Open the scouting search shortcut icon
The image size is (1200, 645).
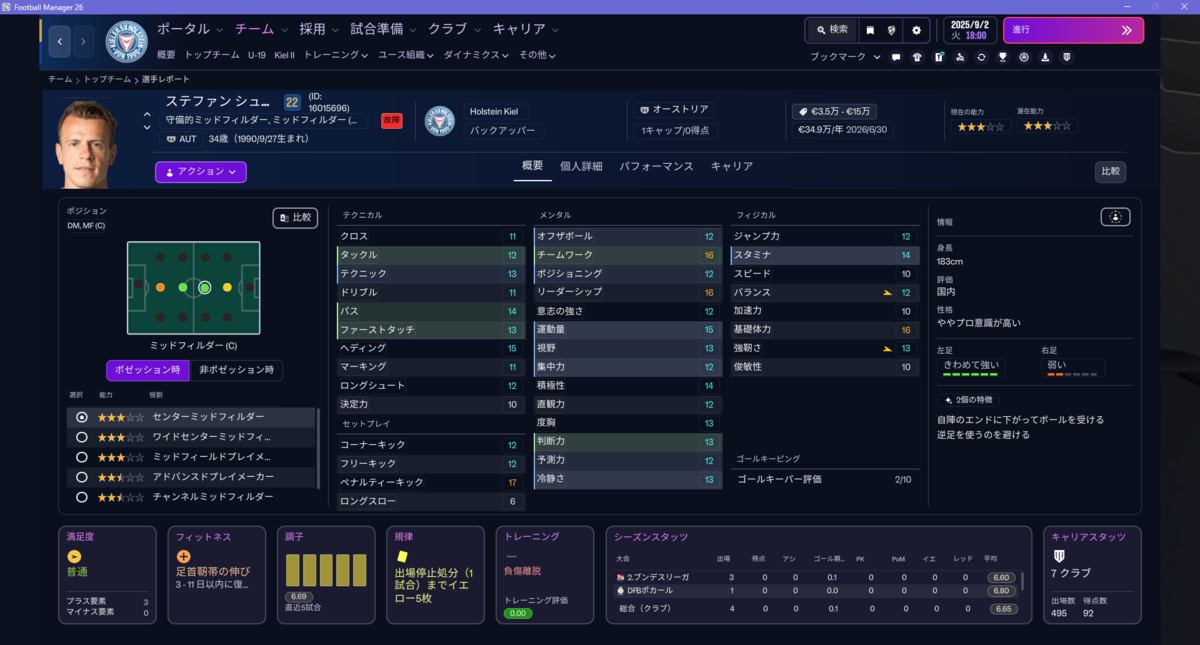(x=960, y=57)
